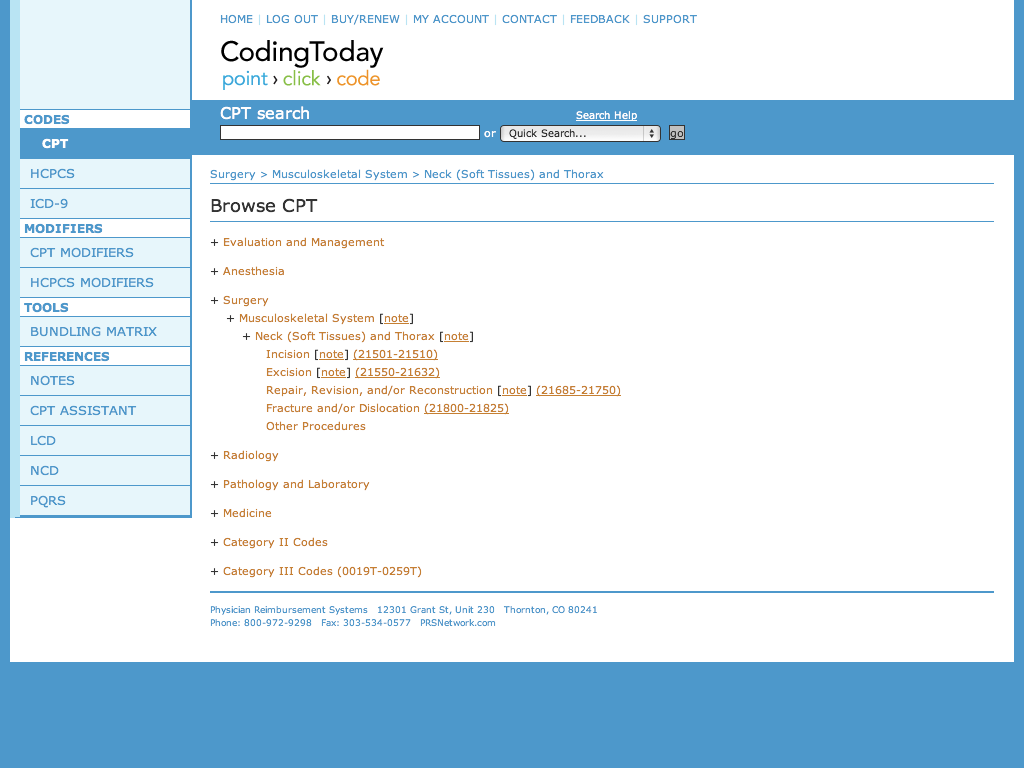Expand the Medicine plus sign

[214, 513]
